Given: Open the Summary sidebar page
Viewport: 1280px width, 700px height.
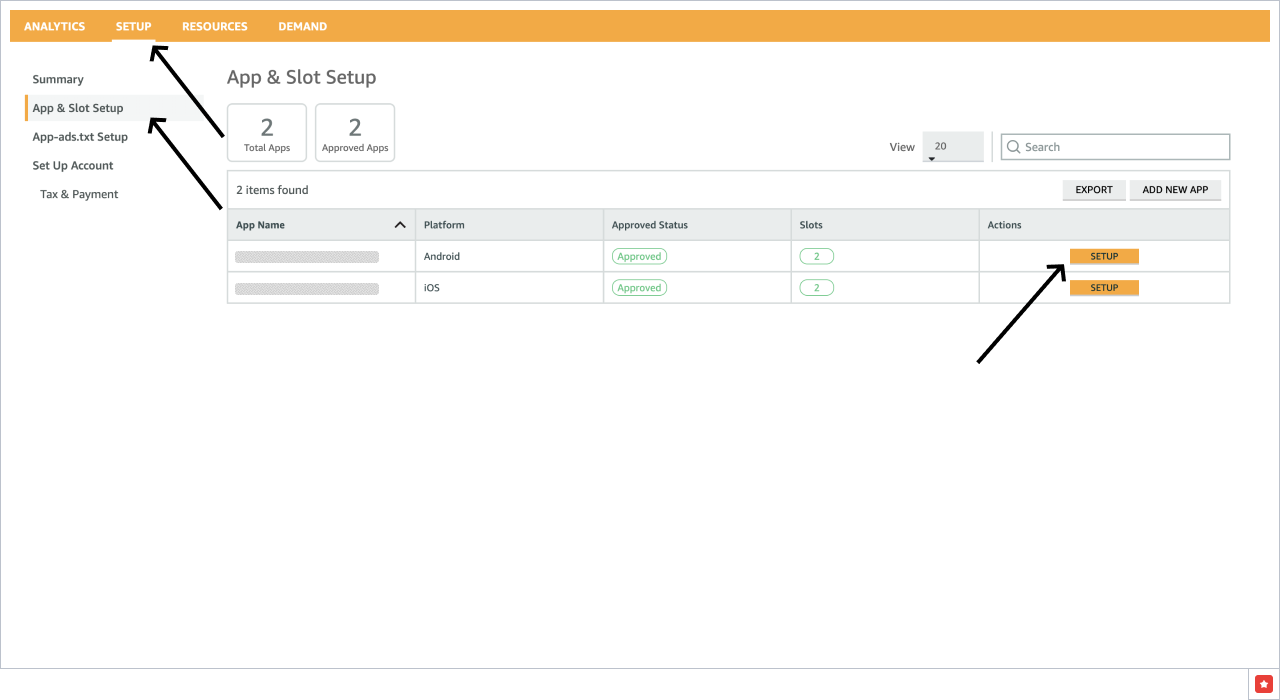Looking at the screenshot, I should pos(57,79).
